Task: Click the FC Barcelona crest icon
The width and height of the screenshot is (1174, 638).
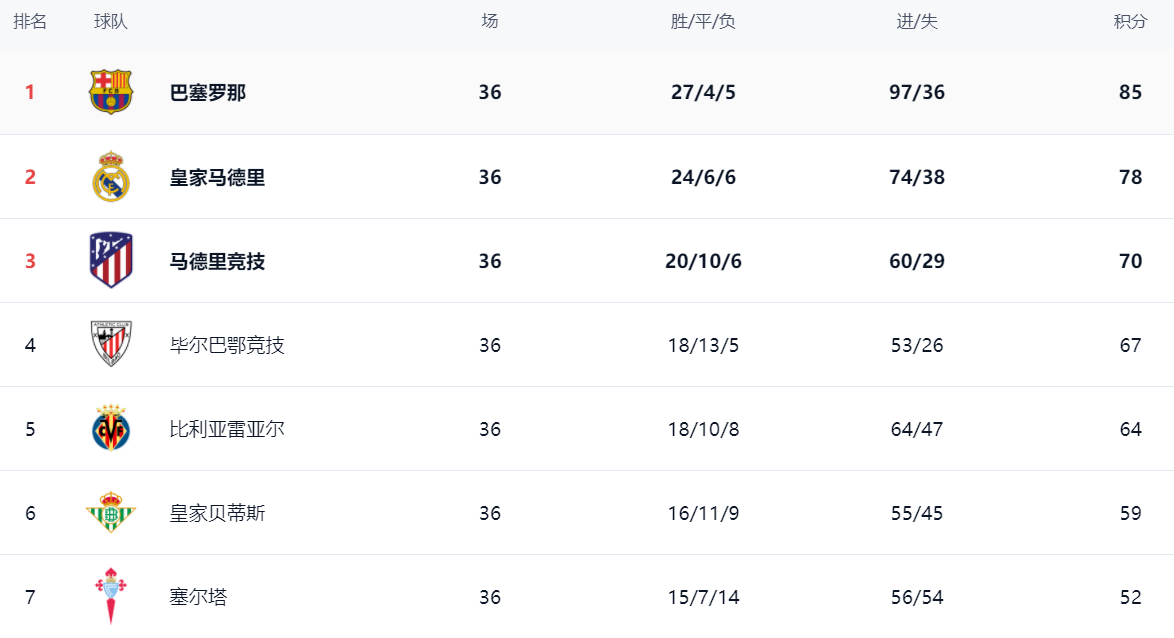Action: [111, 92]
